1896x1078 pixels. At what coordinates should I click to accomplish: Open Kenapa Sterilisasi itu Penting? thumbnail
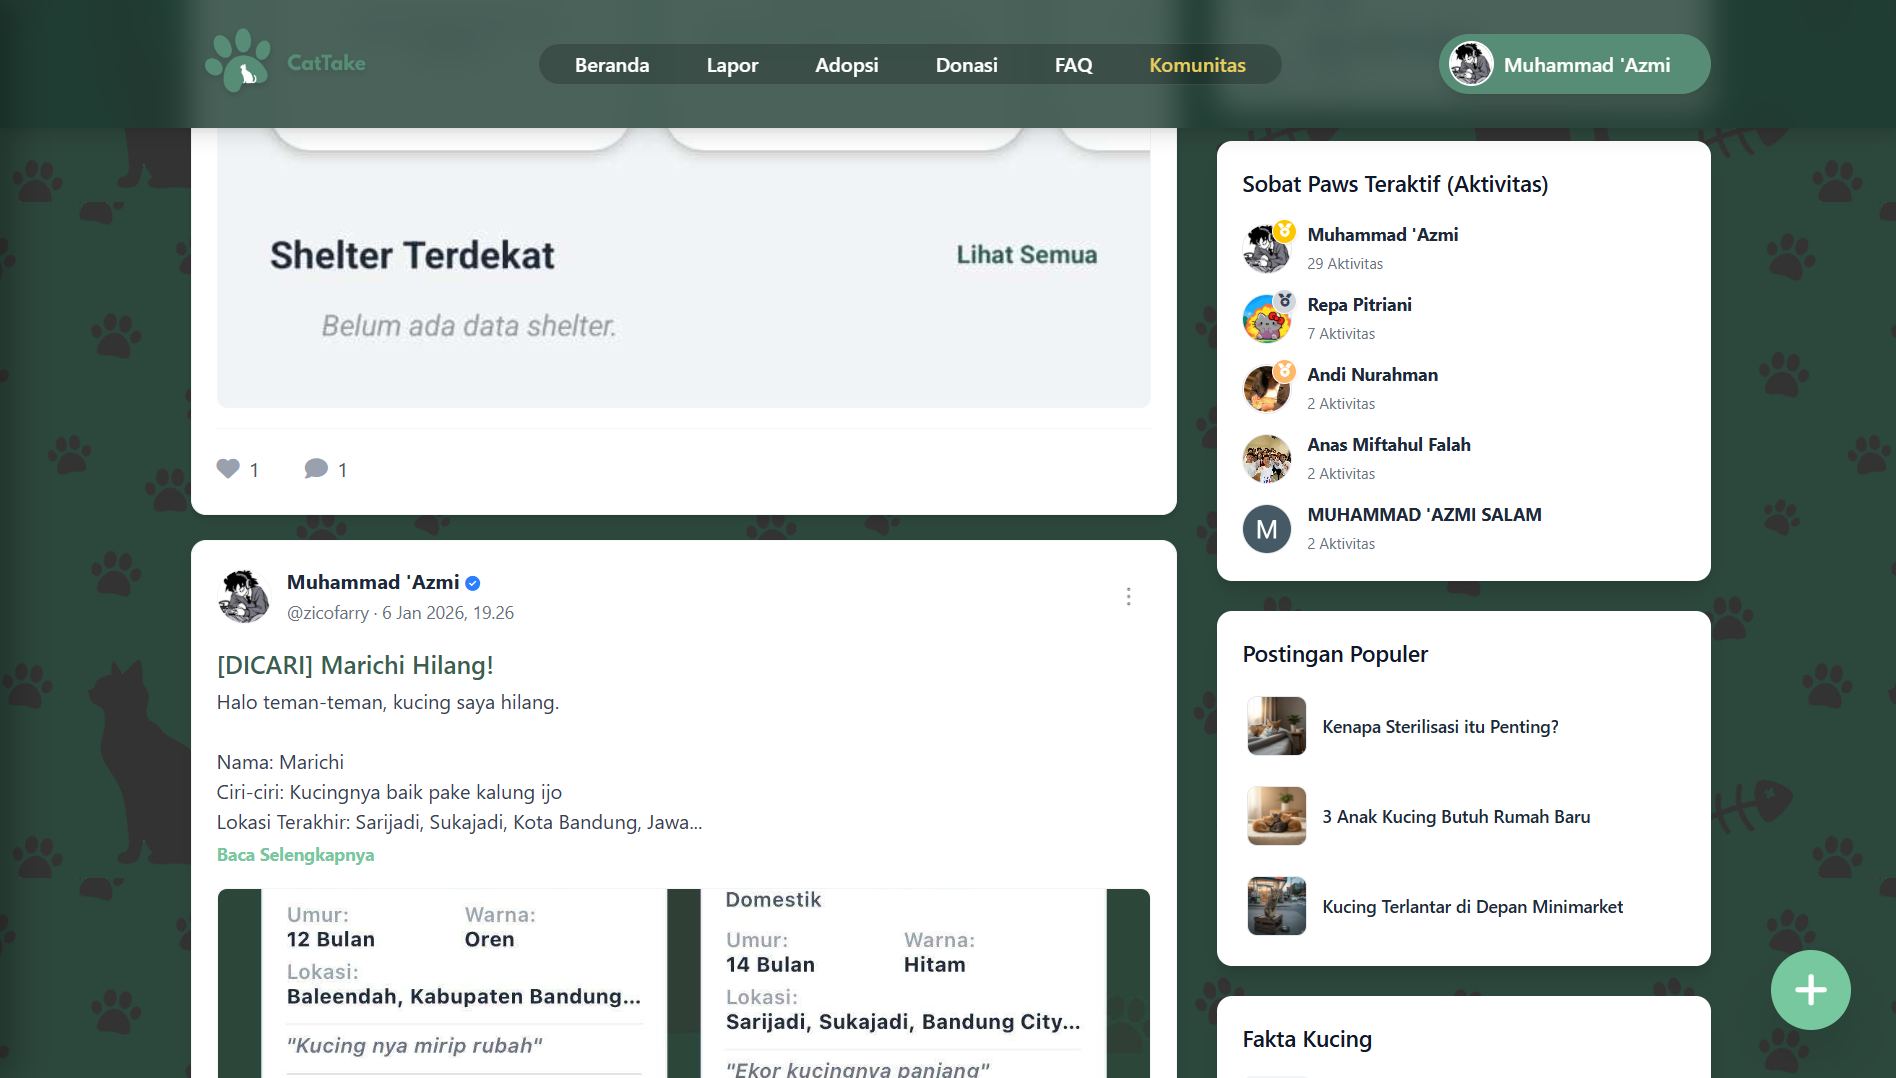1276,726
